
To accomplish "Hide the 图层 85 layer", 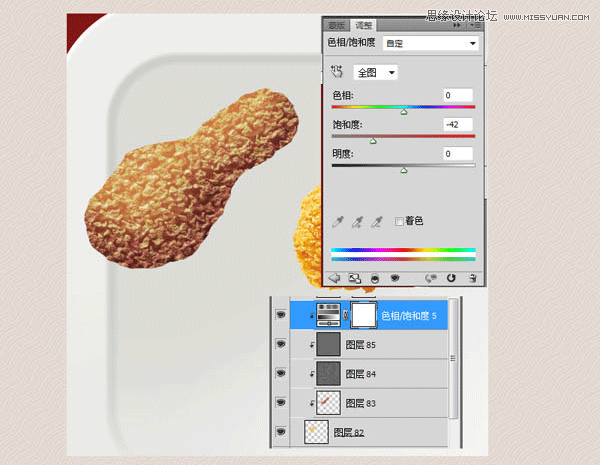I will [x=281, y=344].
